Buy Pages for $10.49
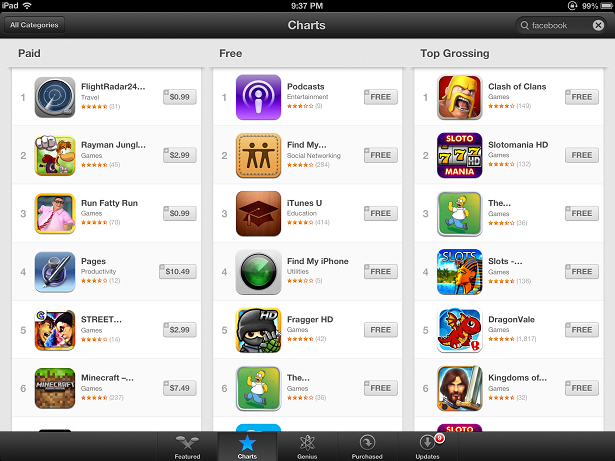This screenshot has height=461, width=615. [178, 271]
